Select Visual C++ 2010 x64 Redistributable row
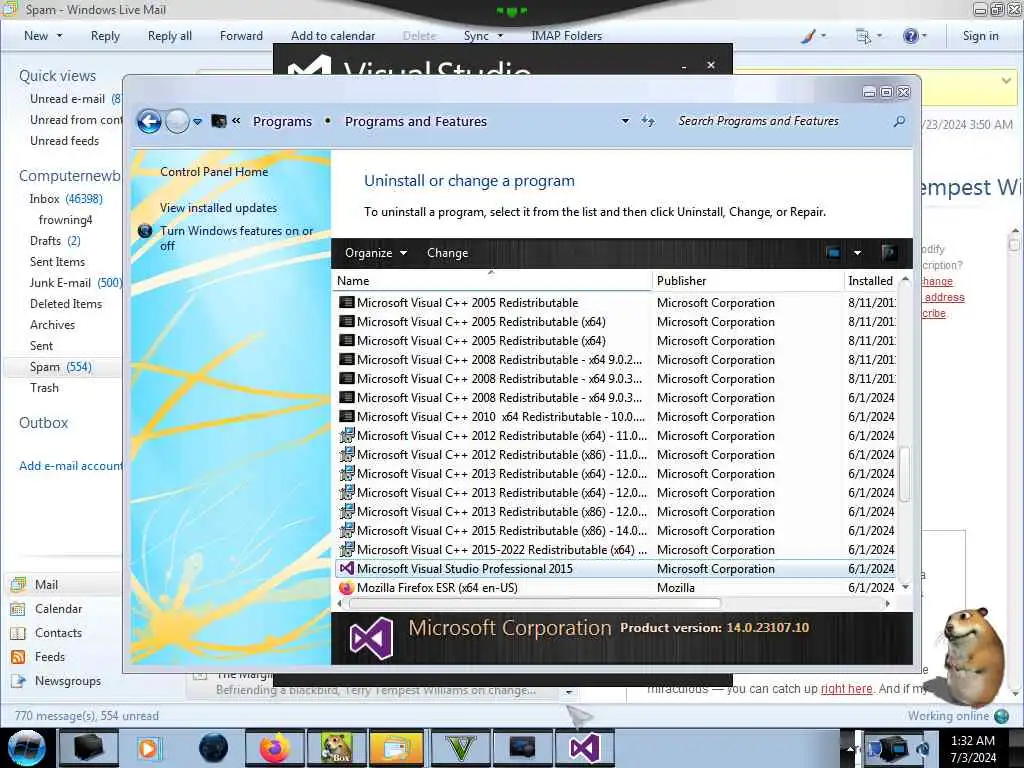This screenshot has width=1024, height=768. (615, 417)
